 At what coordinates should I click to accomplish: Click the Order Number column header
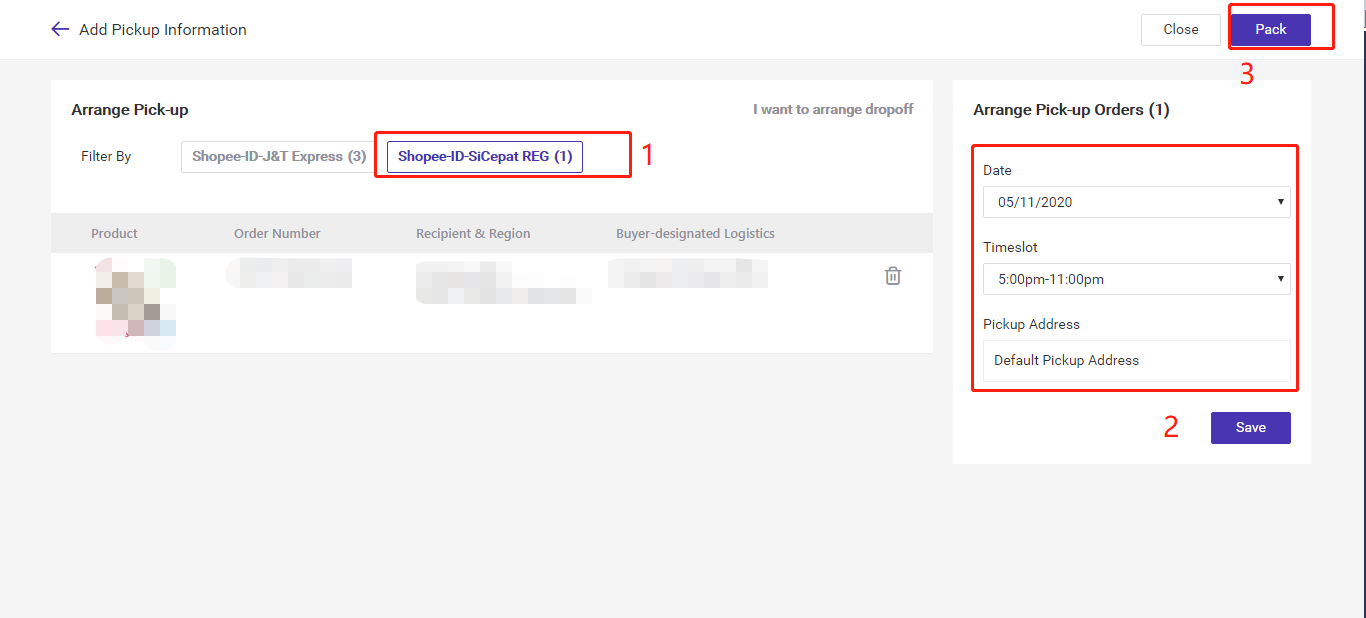click(277, 233)
